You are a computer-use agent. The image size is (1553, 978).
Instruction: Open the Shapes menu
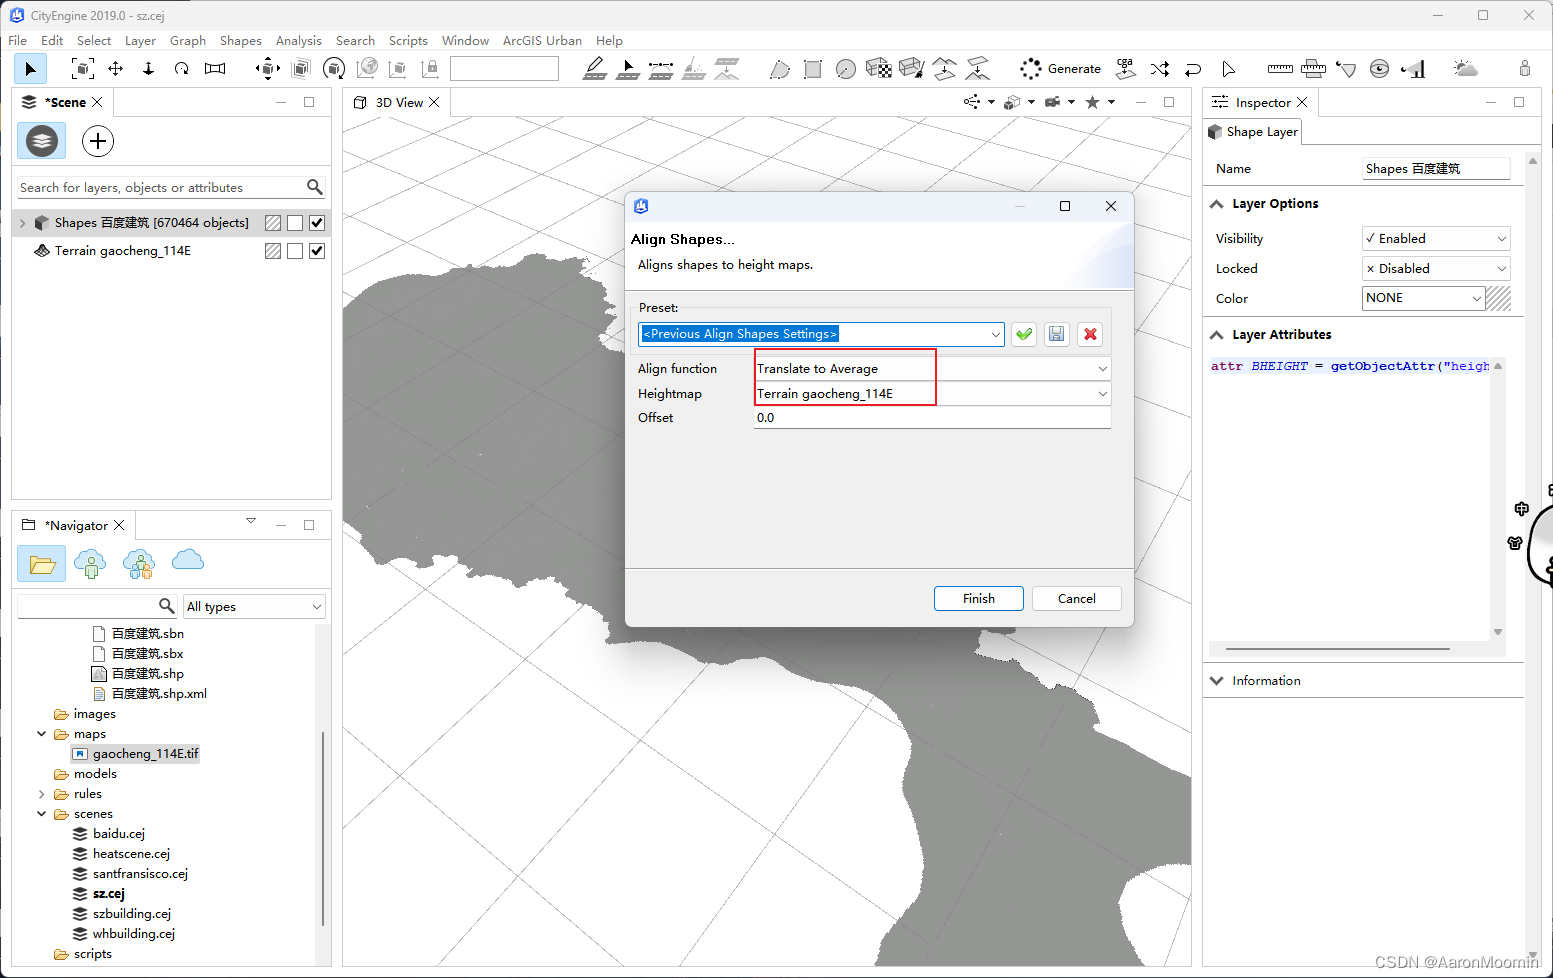[x=241, y=41]
